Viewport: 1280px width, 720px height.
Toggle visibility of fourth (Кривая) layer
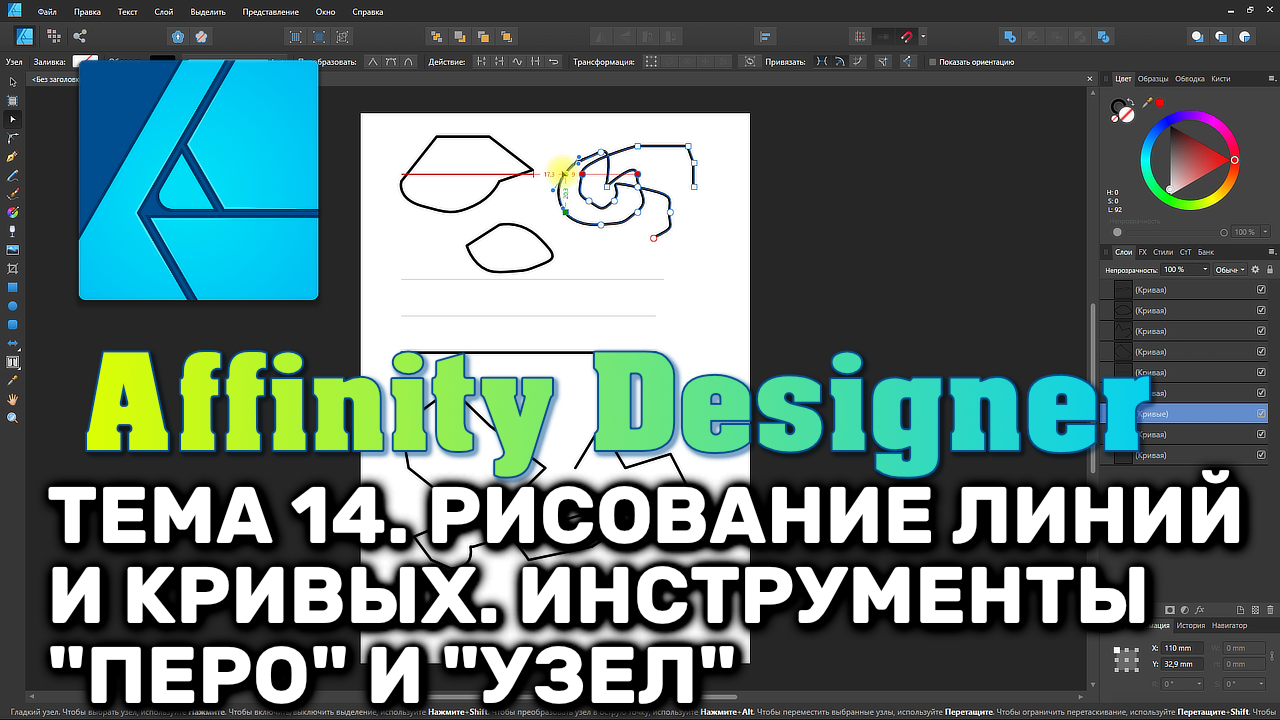tap(1261, 352)
